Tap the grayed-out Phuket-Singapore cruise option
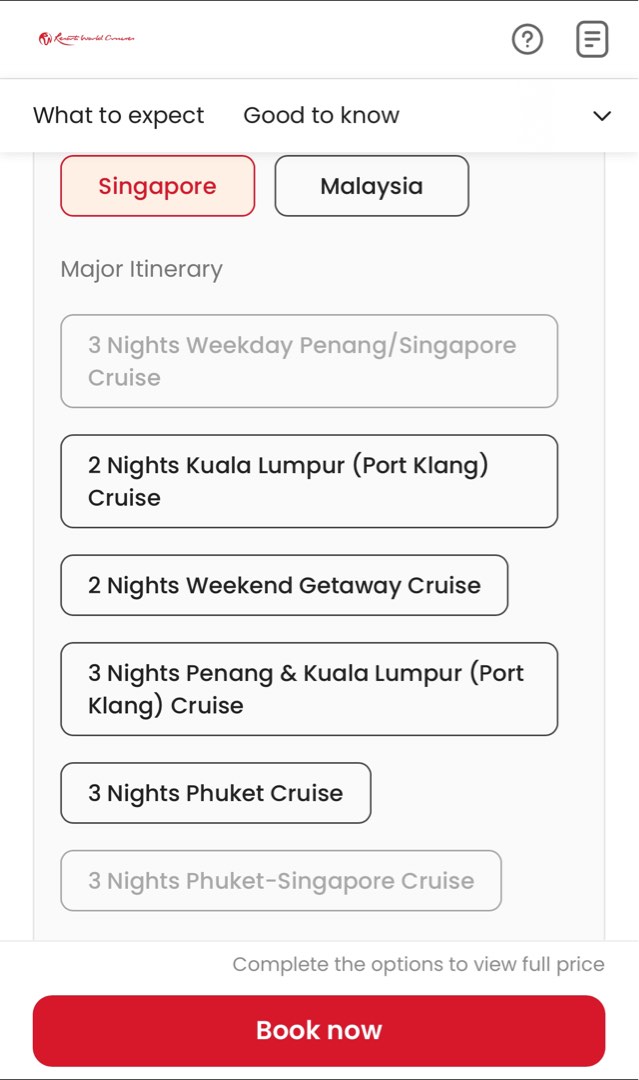Viewport: 639px width, 1080px height. tap(281, 880)
